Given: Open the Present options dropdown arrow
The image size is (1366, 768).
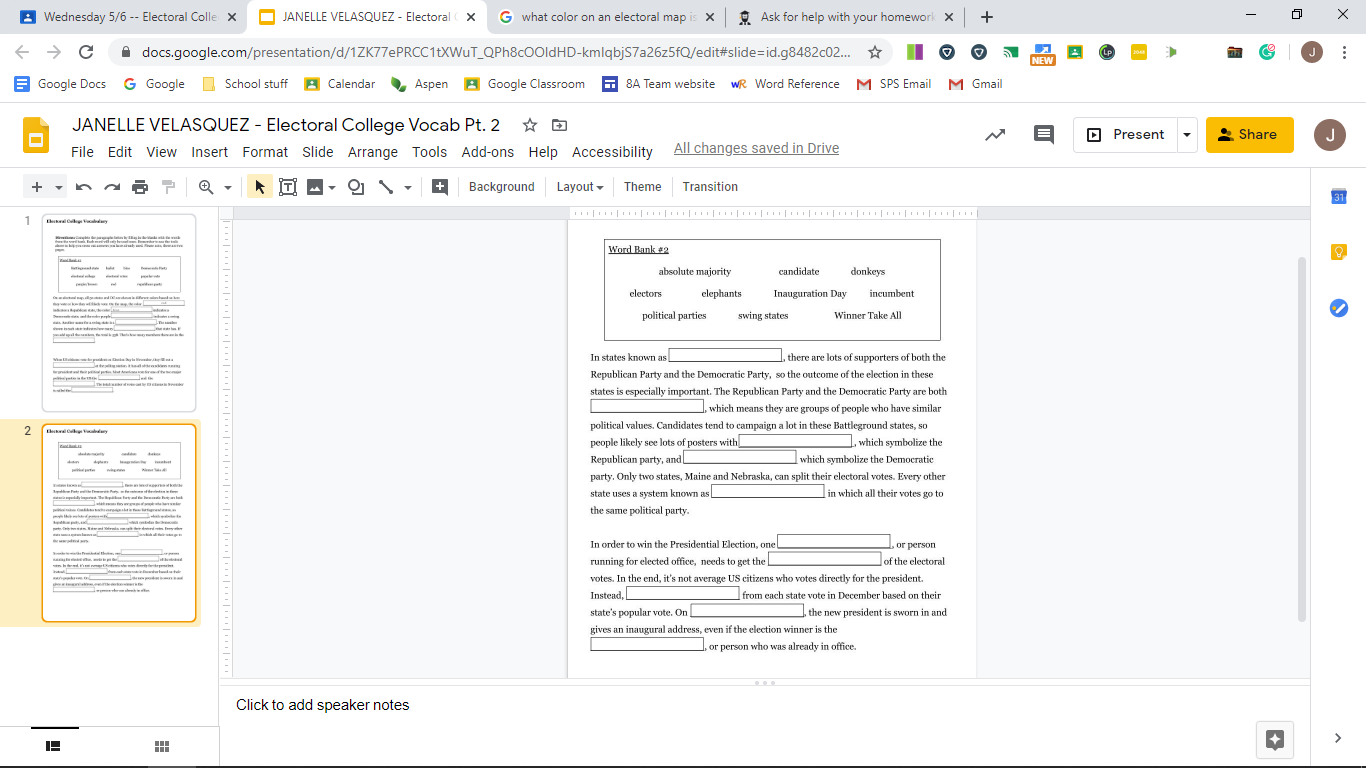Looking at the screenshot, I should pyautogui.click(x=1187, y=135).
